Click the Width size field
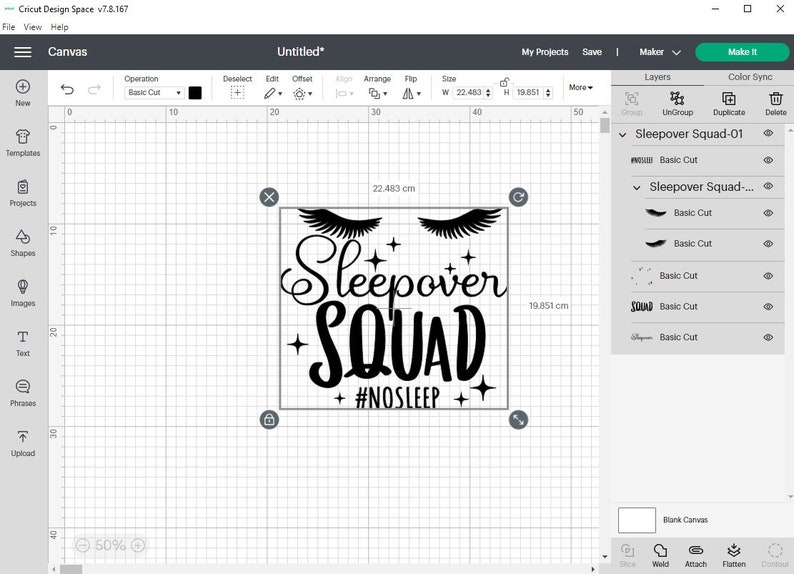This screenshot has height=574, width=794. pos(468,93)
